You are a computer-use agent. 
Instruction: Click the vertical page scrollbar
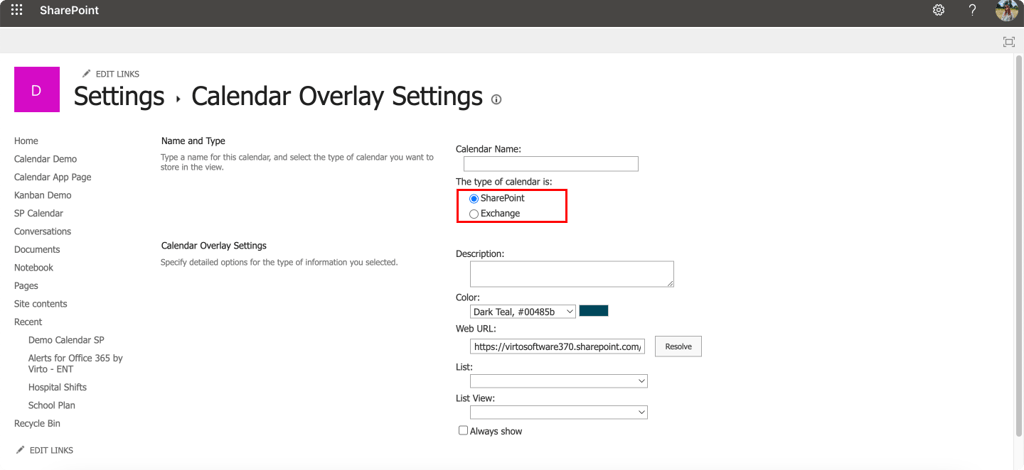[1019, 246]
